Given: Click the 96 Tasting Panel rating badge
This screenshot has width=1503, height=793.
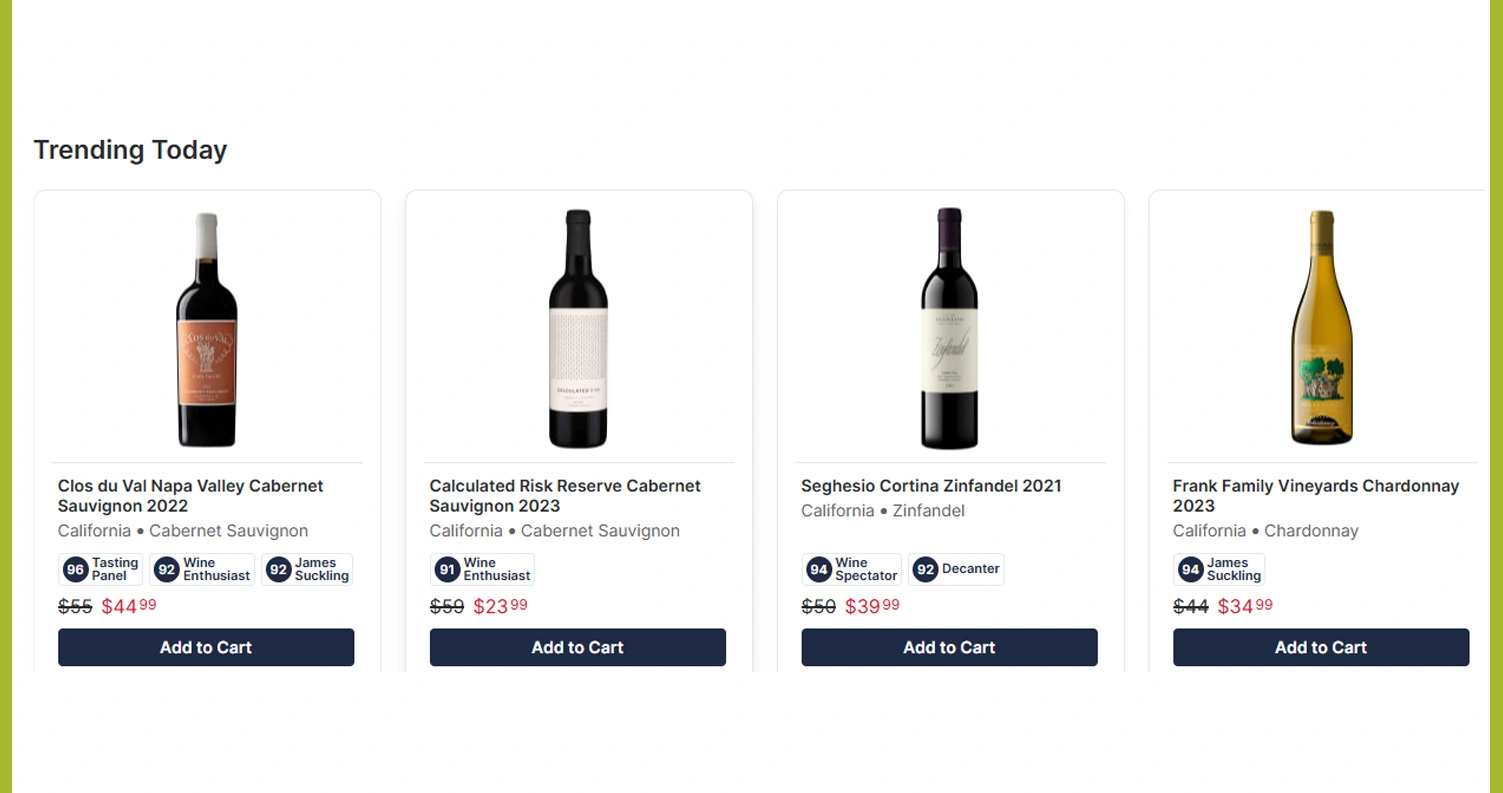Looking at the screenshot, I should (101, 570).
